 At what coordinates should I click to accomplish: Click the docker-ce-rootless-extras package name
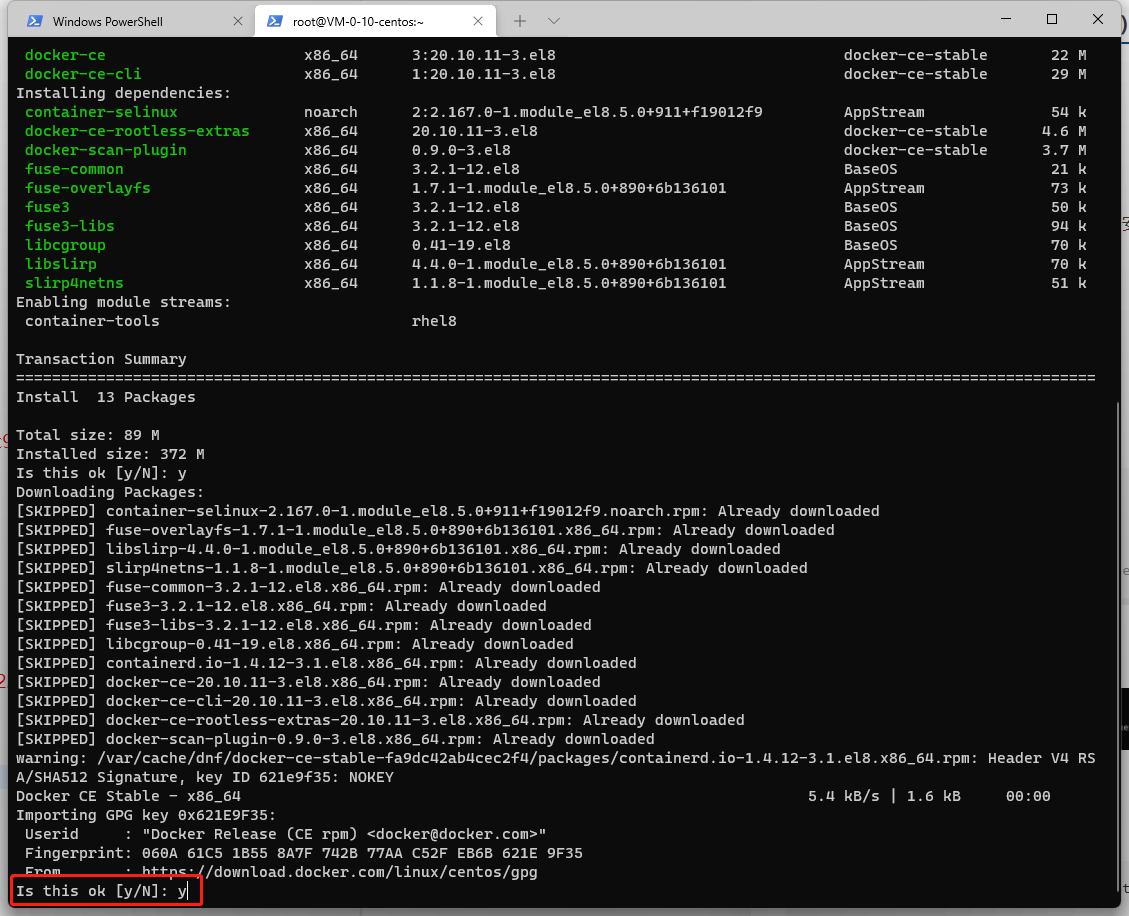point(137,131)
